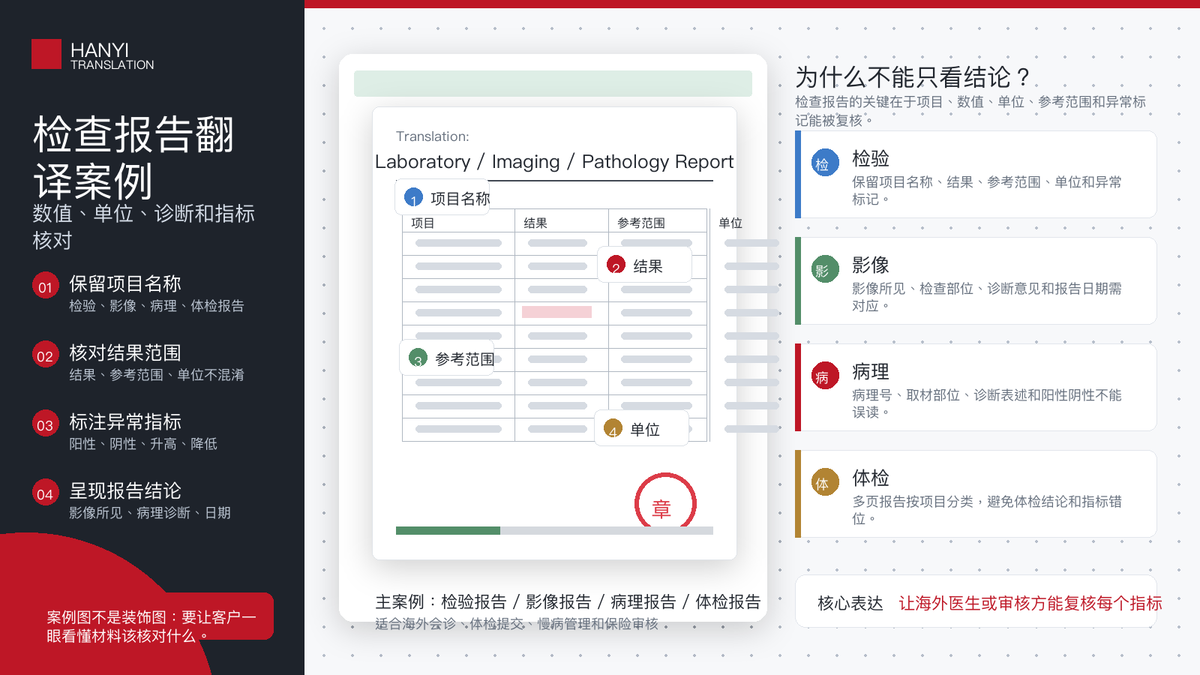Click the red 病 circle icon

823,377
